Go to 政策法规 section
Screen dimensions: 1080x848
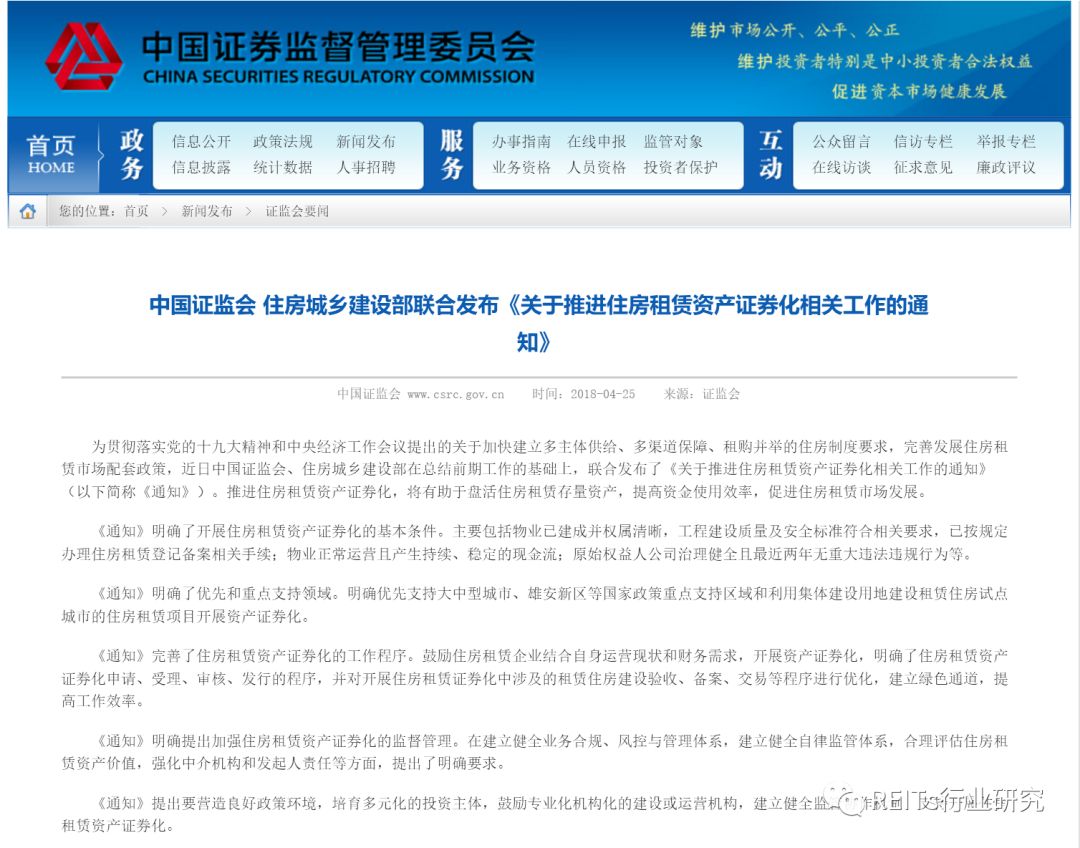[282, 142]
